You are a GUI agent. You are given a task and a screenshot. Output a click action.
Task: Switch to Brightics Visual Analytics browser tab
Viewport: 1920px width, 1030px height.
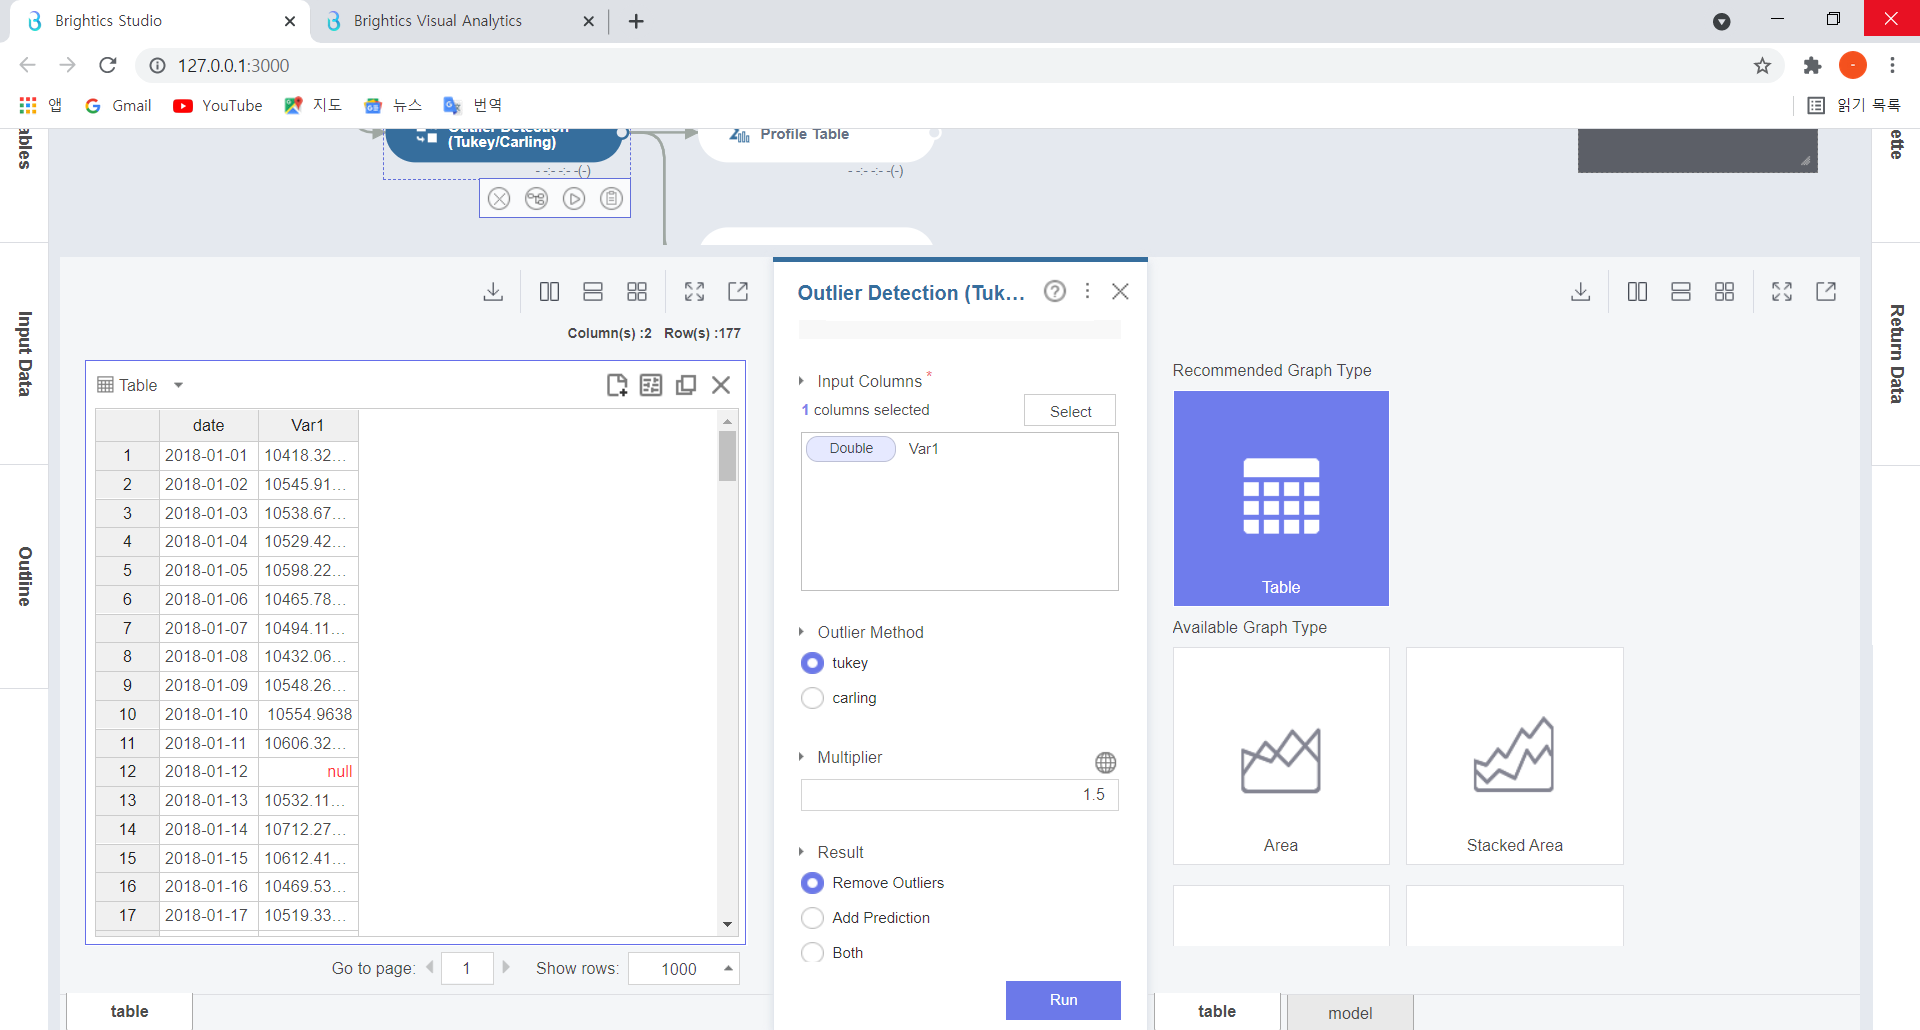point(438,21)
